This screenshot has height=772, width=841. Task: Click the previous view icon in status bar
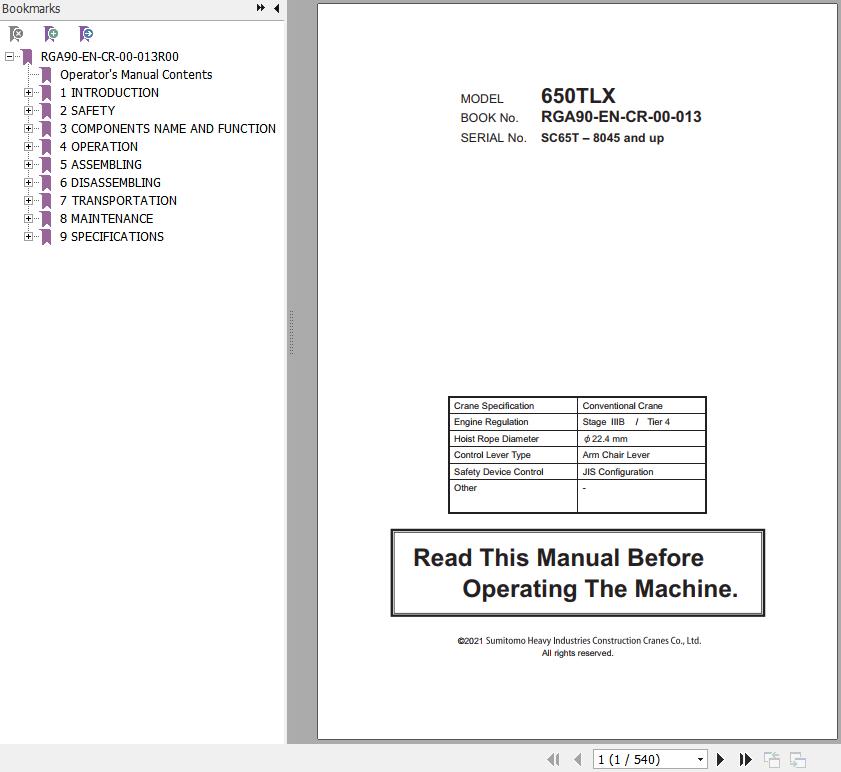click(x=772, y=760)
